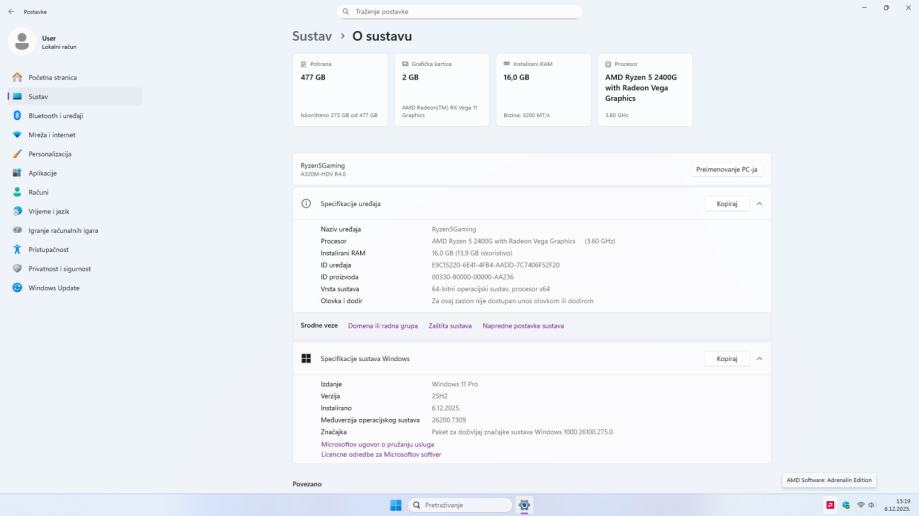Go to Aplikacije in sidebar
This screenshot has height=516, width=919.
click(75, 173)
